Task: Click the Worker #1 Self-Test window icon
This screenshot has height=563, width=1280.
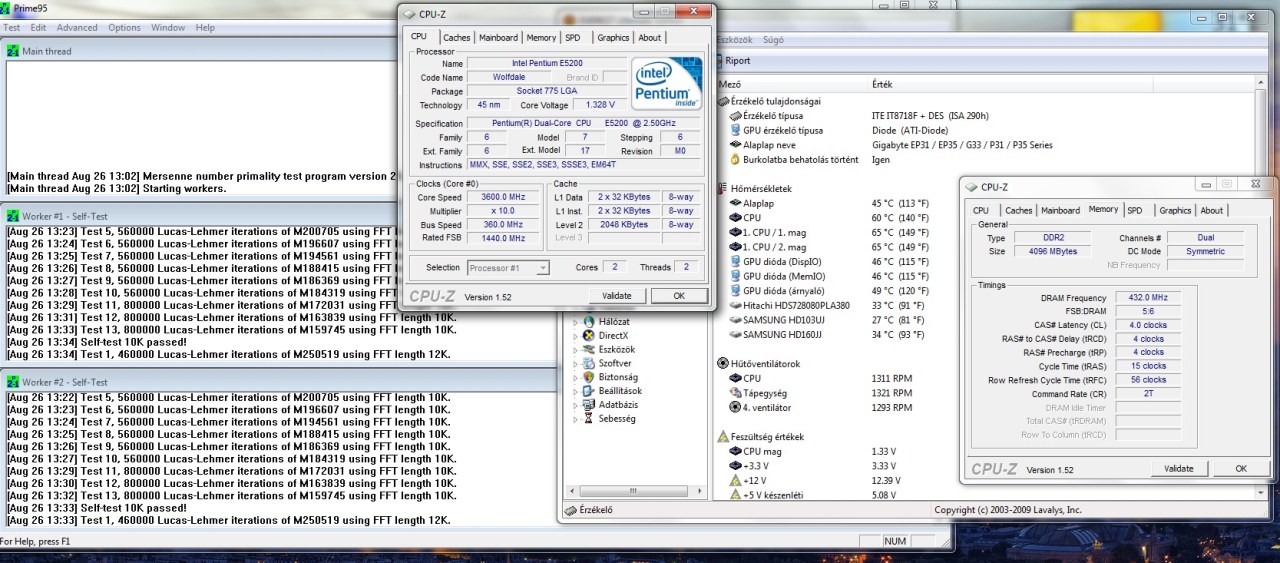Action: (x=13, y=216)
